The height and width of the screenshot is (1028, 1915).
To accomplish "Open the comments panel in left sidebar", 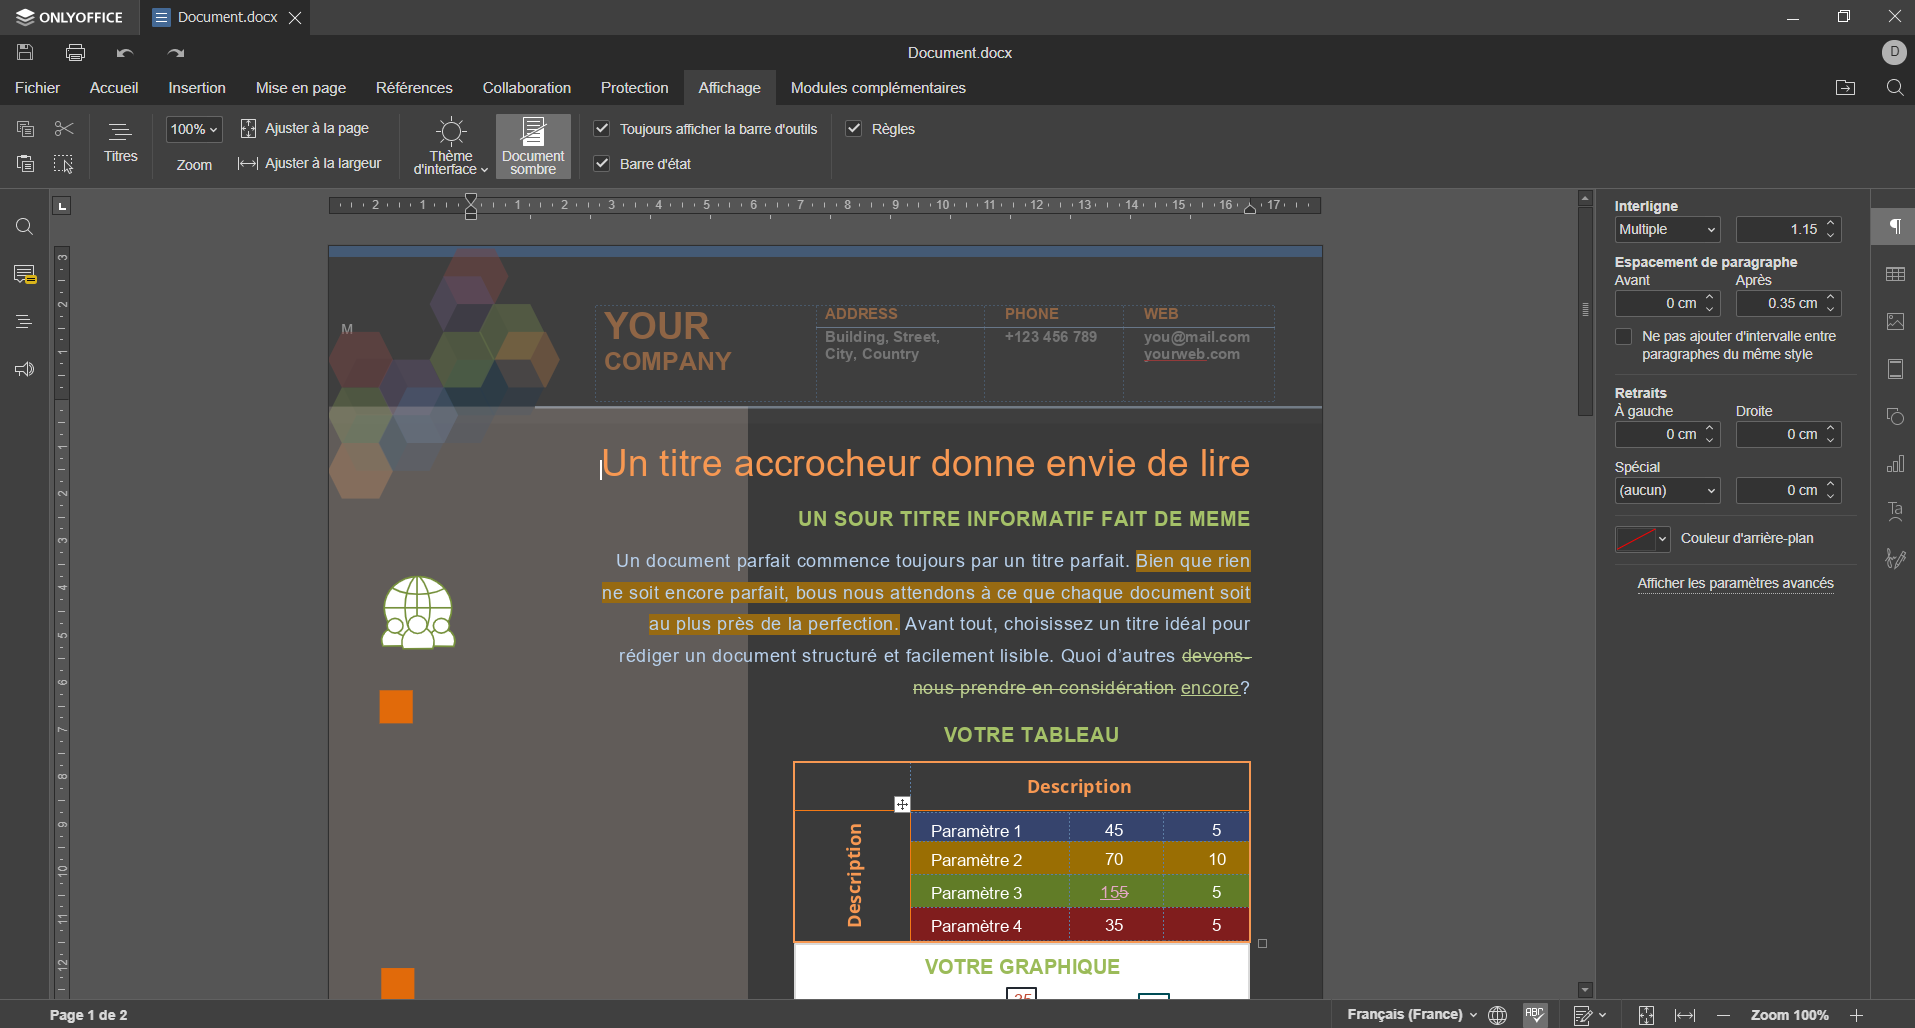I will (24, 274).
